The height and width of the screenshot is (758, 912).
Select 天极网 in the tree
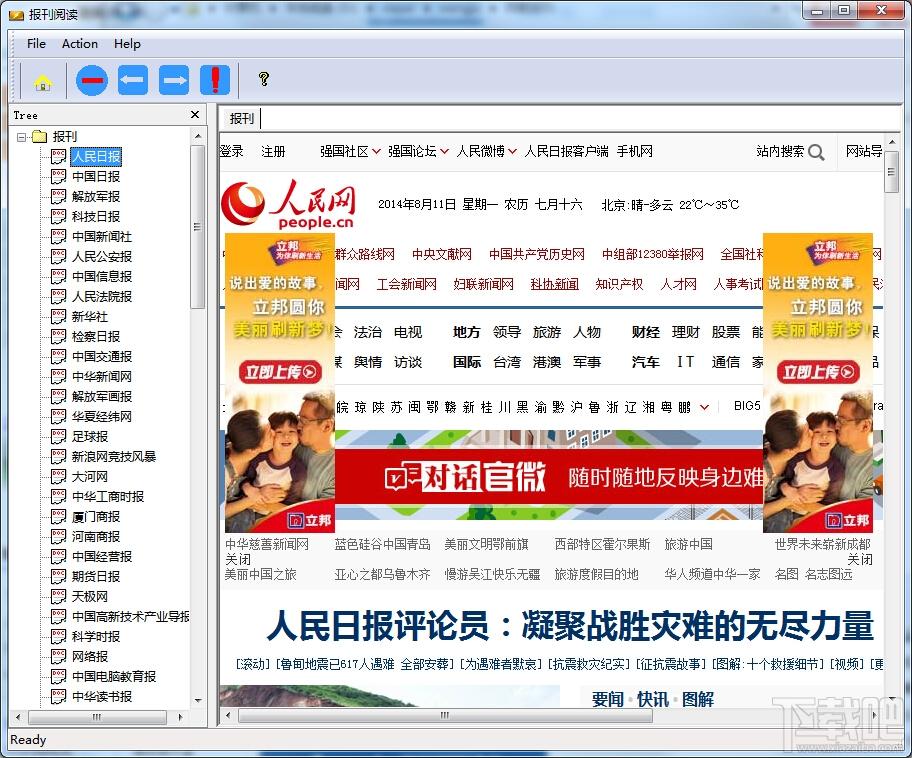tap(90, 596)
